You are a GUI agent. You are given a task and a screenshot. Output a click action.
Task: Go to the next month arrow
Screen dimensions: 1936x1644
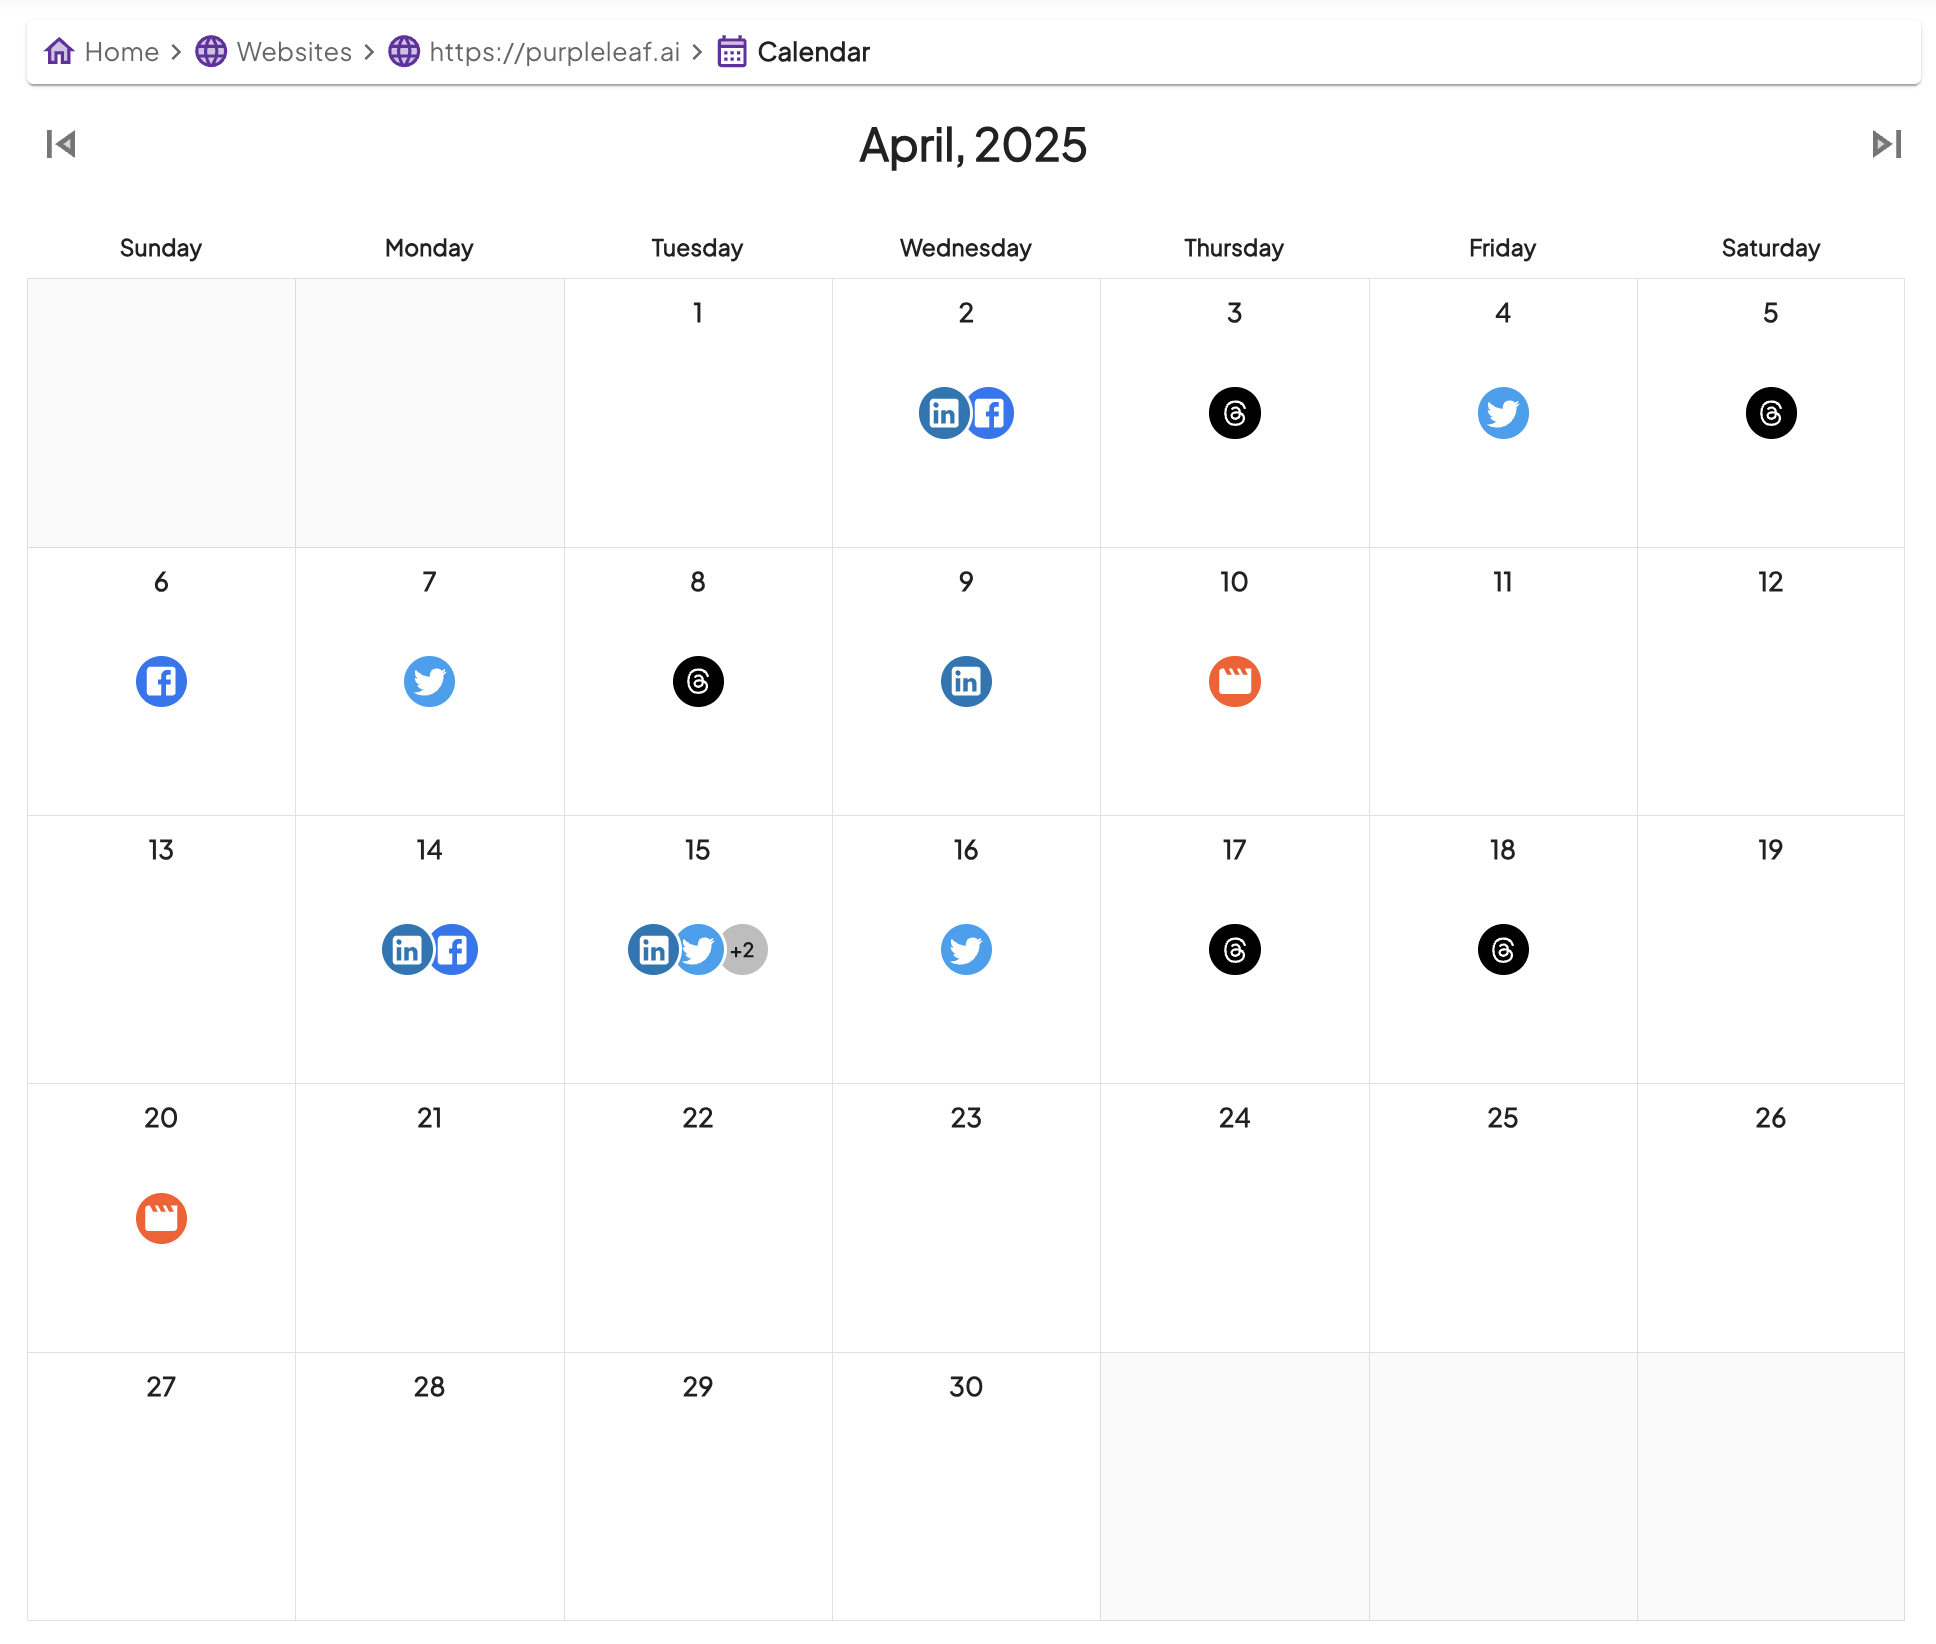1886,144
